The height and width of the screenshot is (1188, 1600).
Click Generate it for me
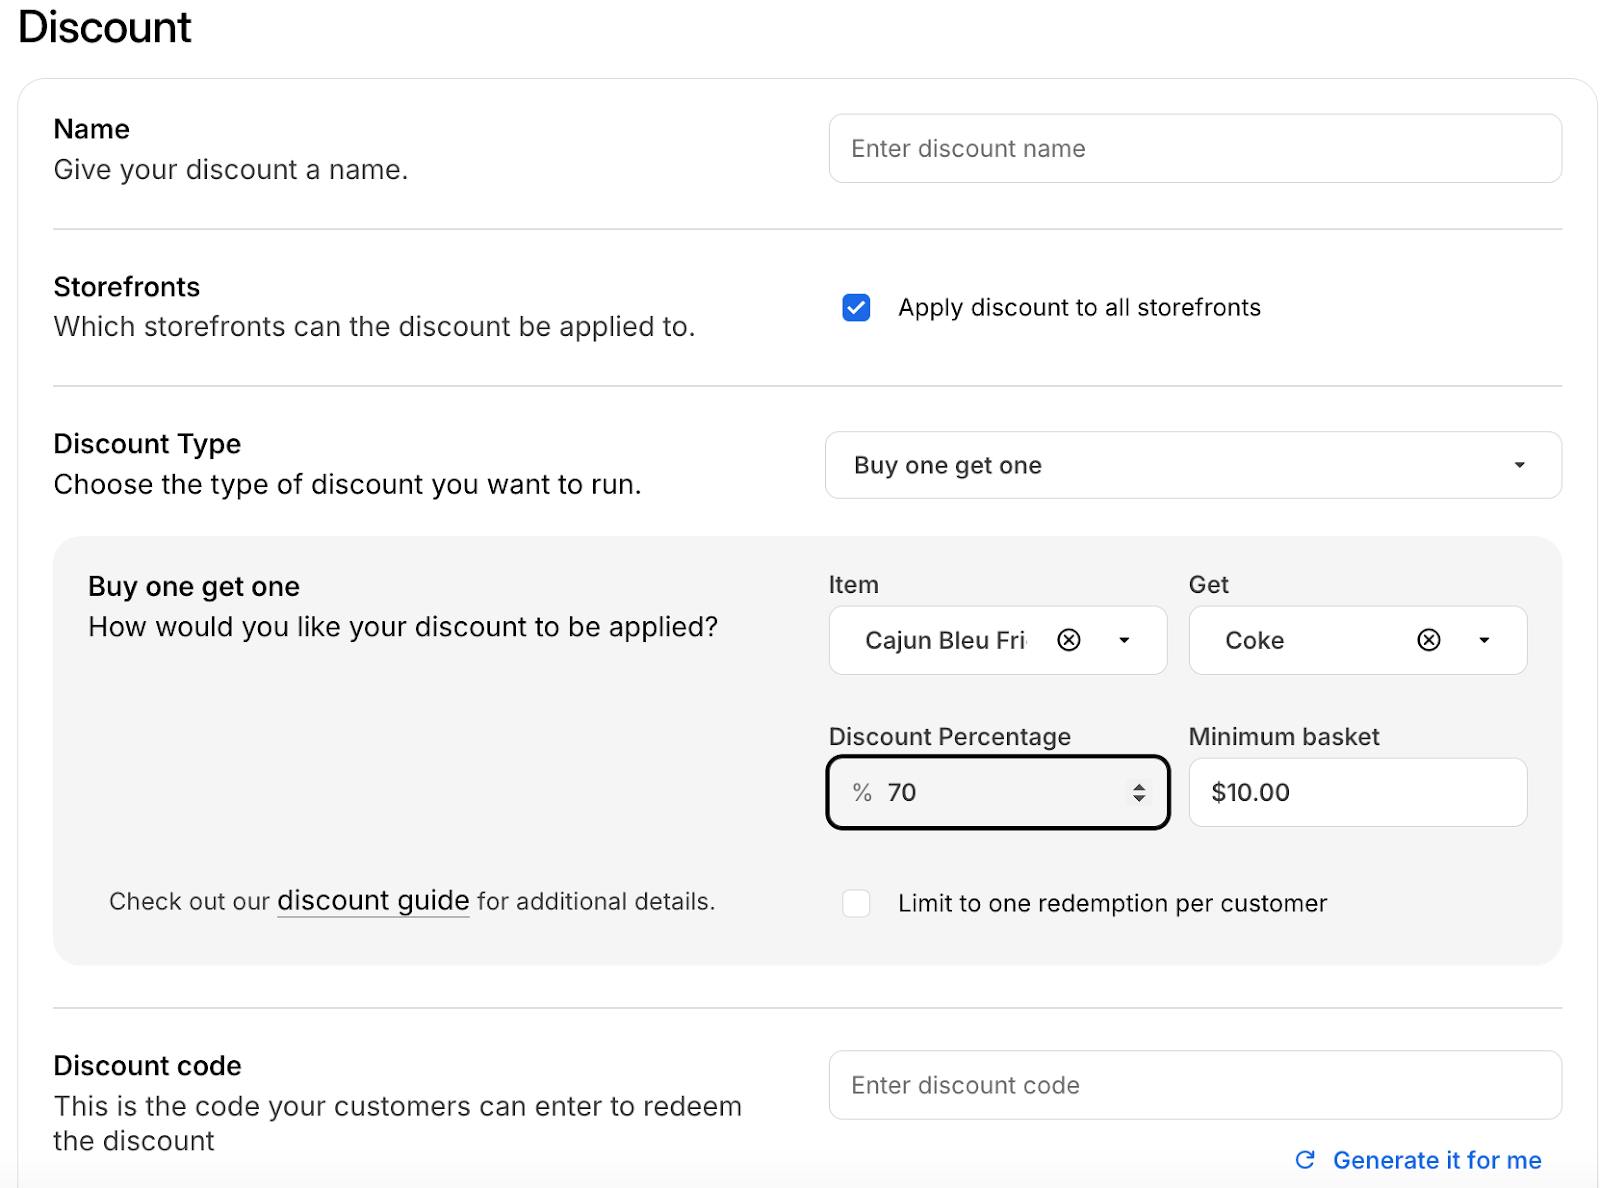coord(1436,1160)
